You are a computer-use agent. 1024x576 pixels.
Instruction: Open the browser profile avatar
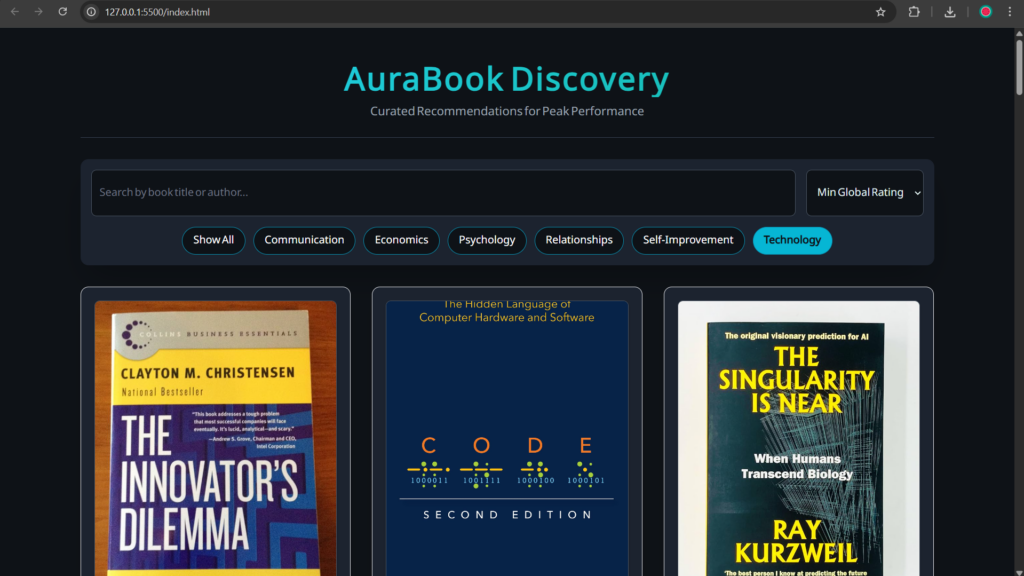(985, 12)
